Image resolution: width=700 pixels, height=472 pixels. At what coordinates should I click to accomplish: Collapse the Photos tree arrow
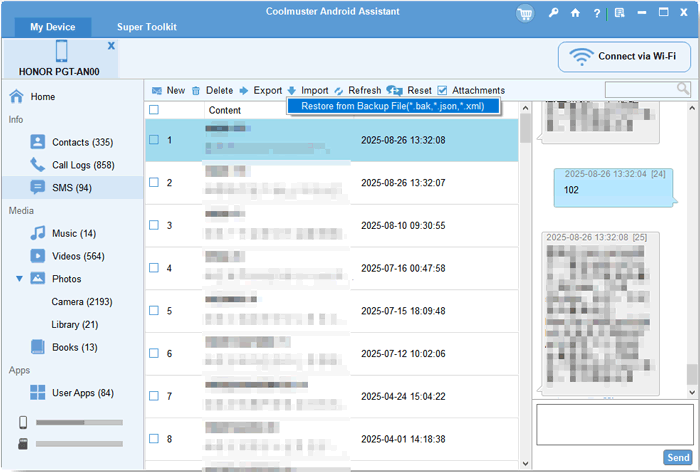[x=19, y=279]
